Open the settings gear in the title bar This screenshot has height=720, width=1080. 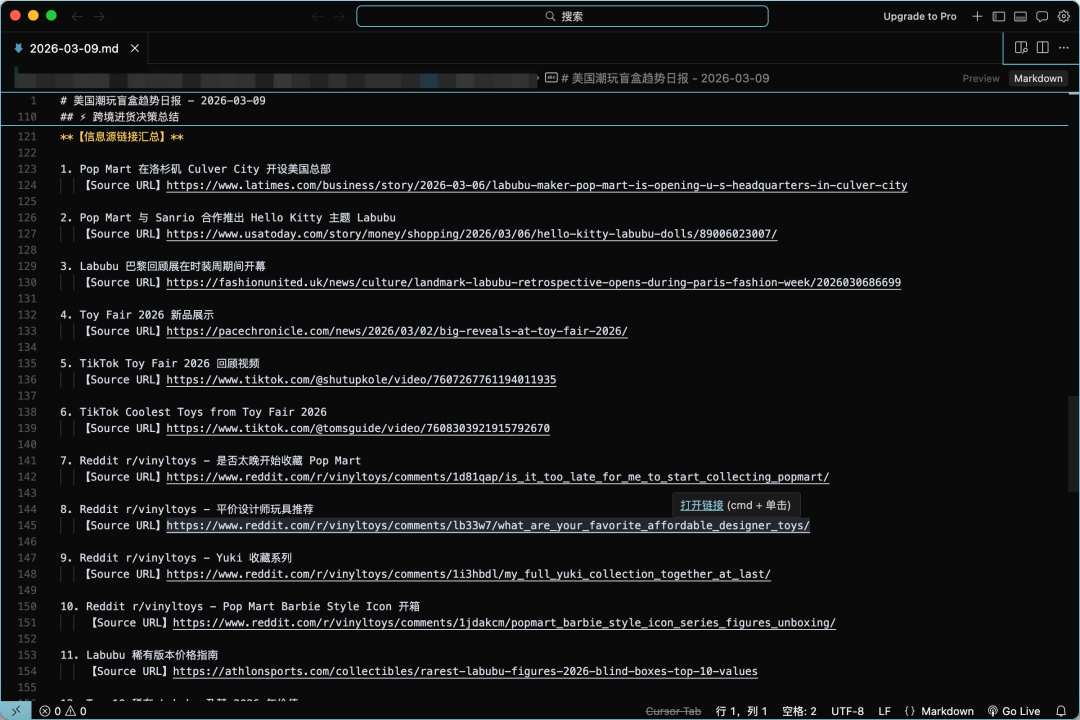coord(1063,16)
